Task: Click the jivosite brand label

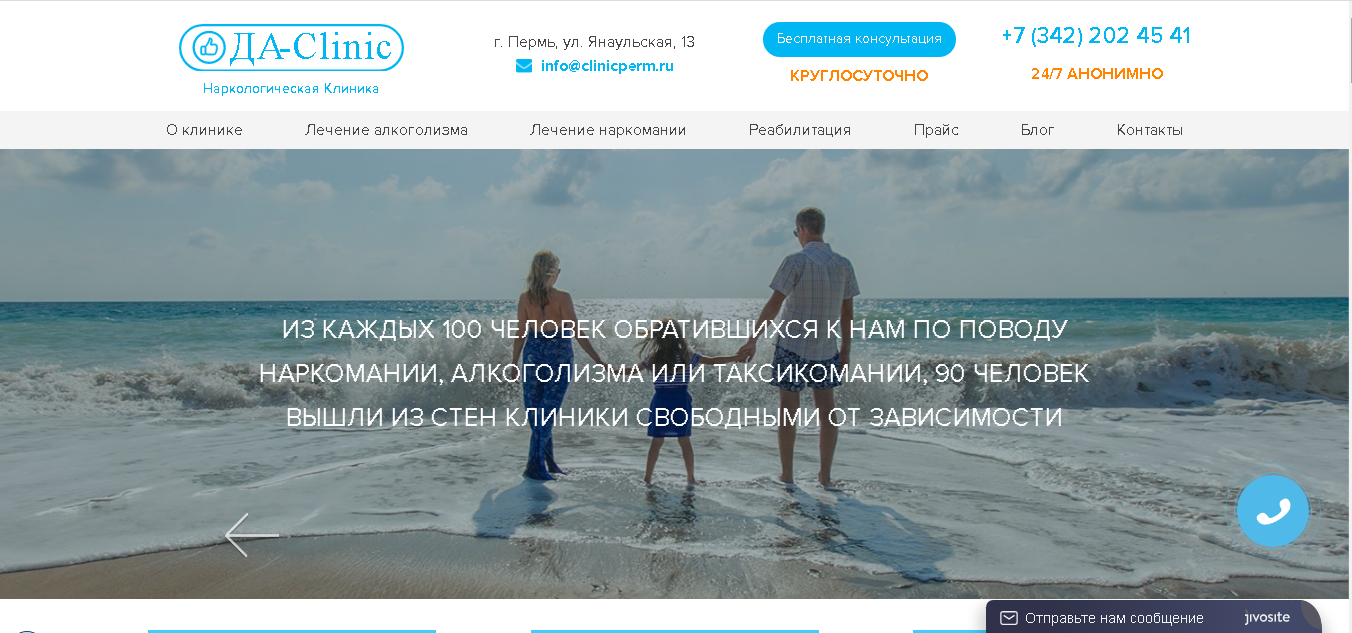Action: pos(1267,617)
